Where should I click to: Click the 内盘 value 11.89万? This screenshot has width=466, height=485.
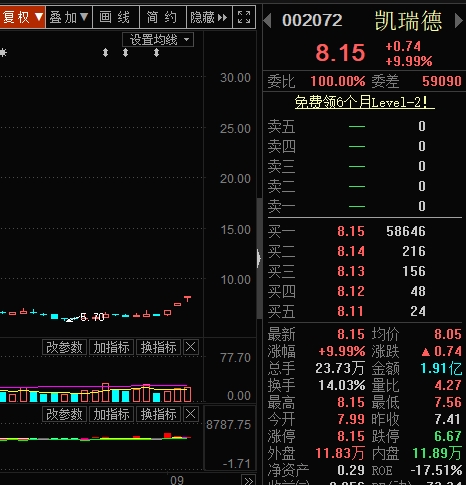(437, 453)
